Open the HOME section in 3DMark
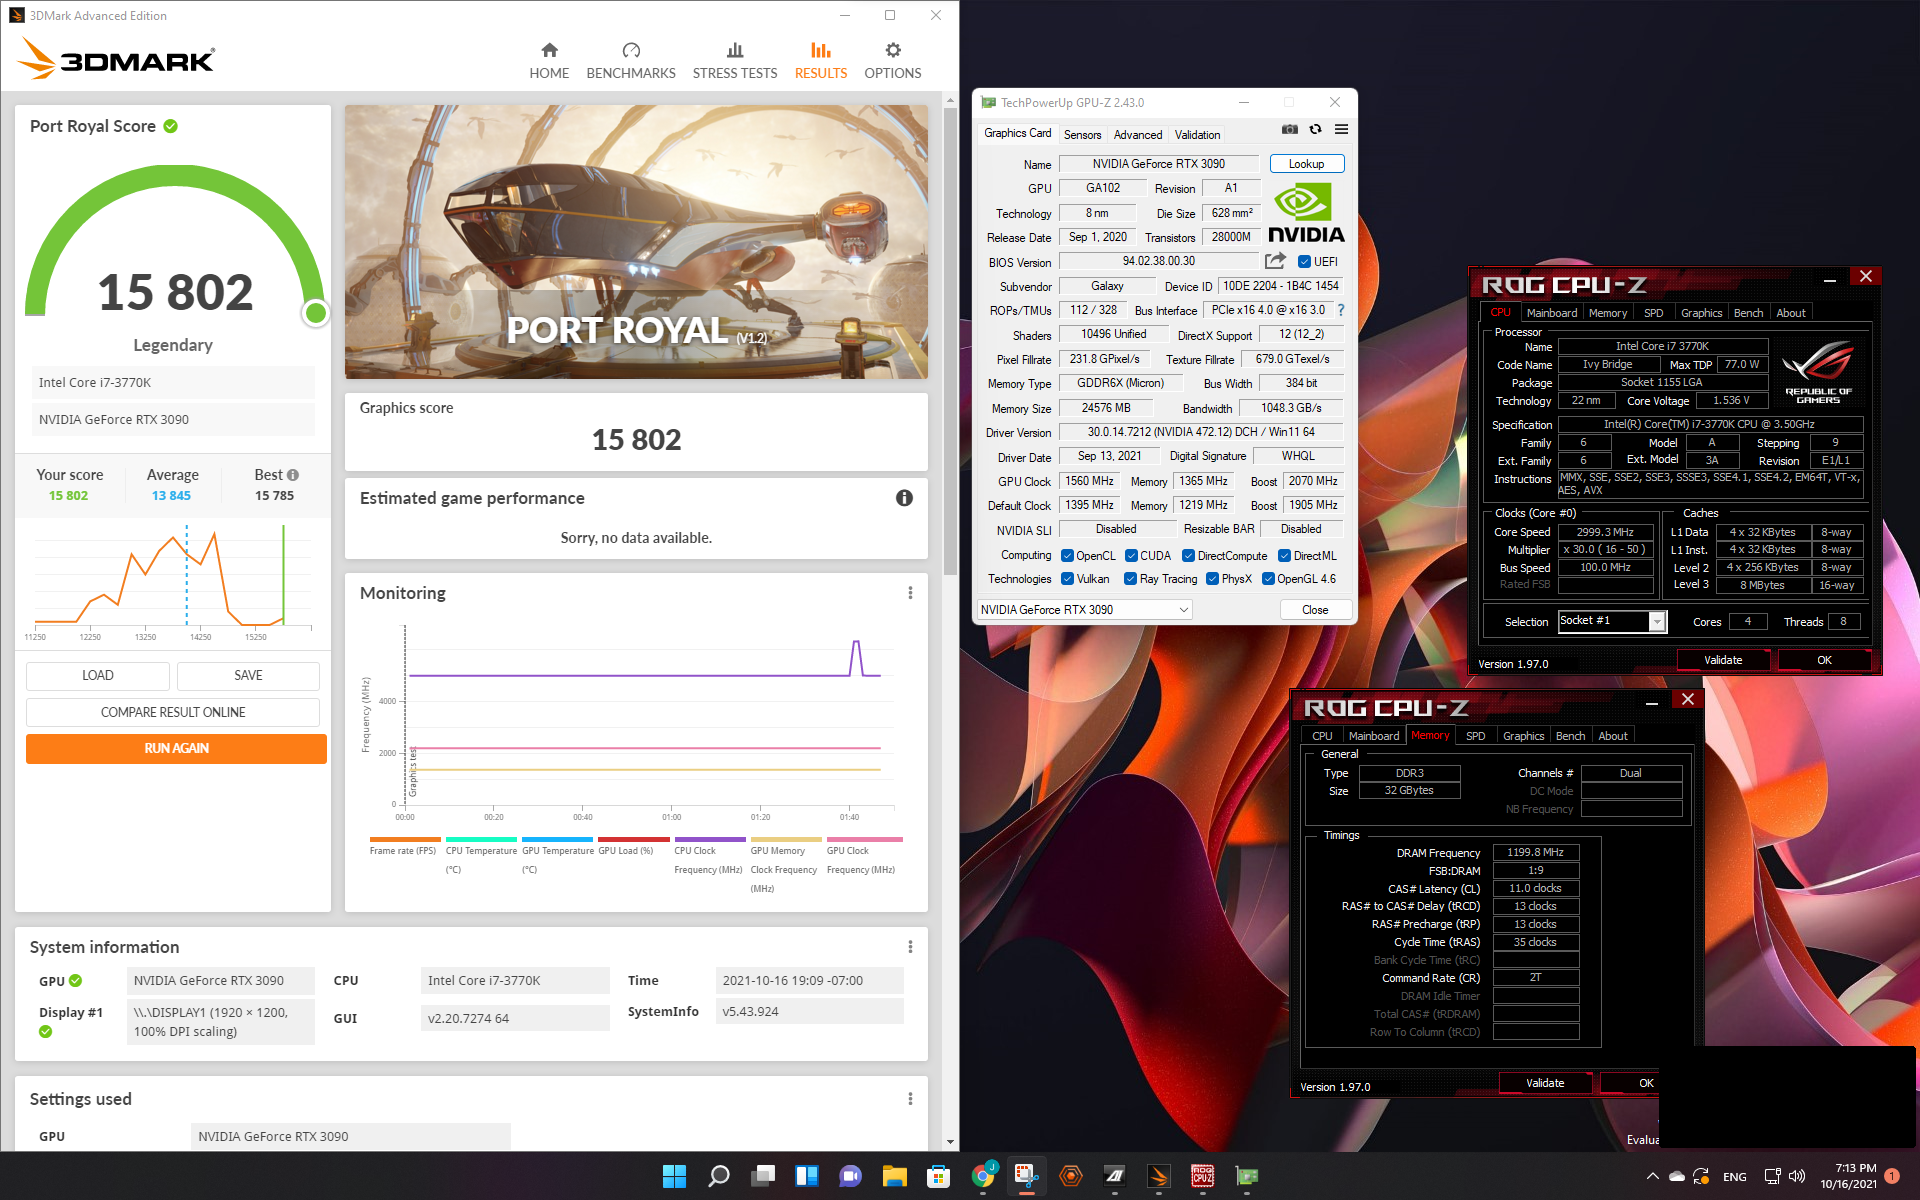Viewport: 1920px width, 1200px height. [x=549, y=61]
